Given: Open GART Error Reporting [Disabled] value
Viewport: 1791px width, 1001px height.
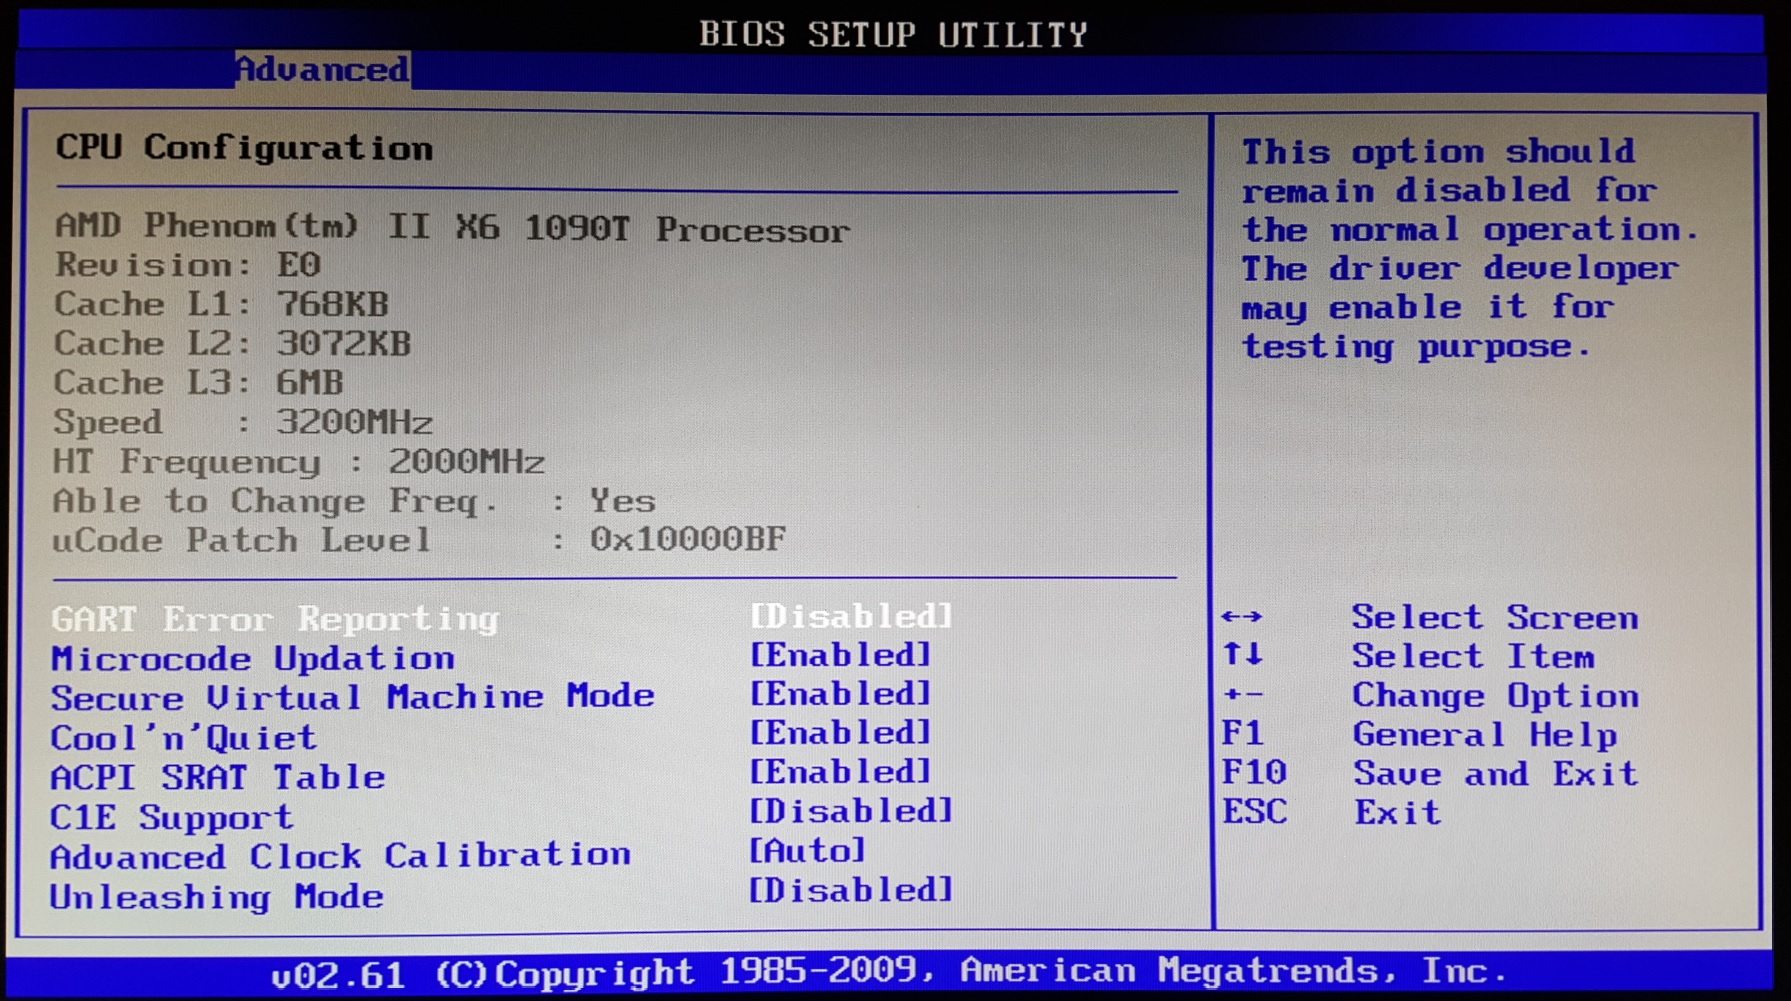Looking at the screenshot, I should tap(851, 616).
